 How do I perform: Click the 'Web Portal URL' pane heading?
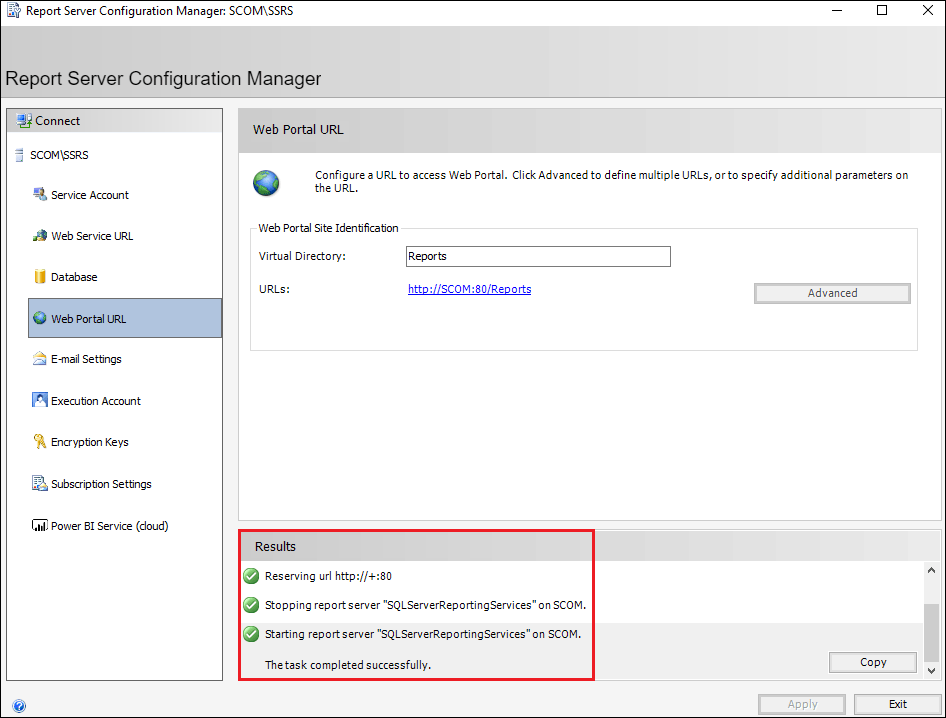pyautogui.click(x=298, y=130)
